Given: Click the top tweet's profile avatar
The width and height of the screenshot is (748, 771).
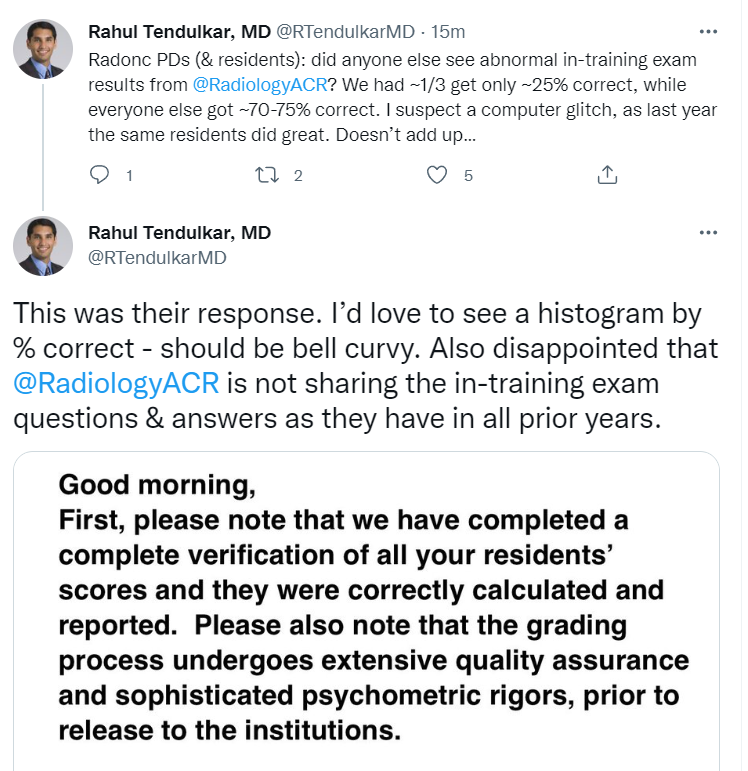Looking at the screenshot, I should coord(42,49).
